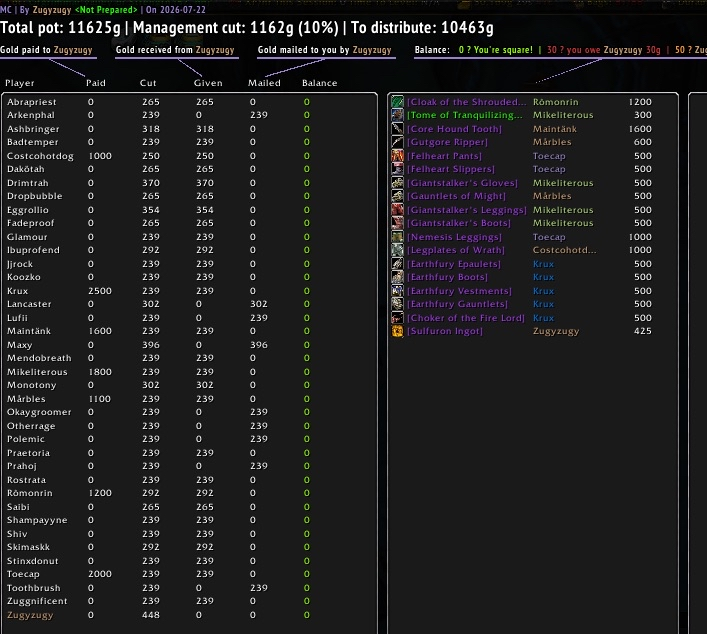Open the [Gutgore Ripper] item link
This screenshot has height=634, width=707.
click(447, 142)
